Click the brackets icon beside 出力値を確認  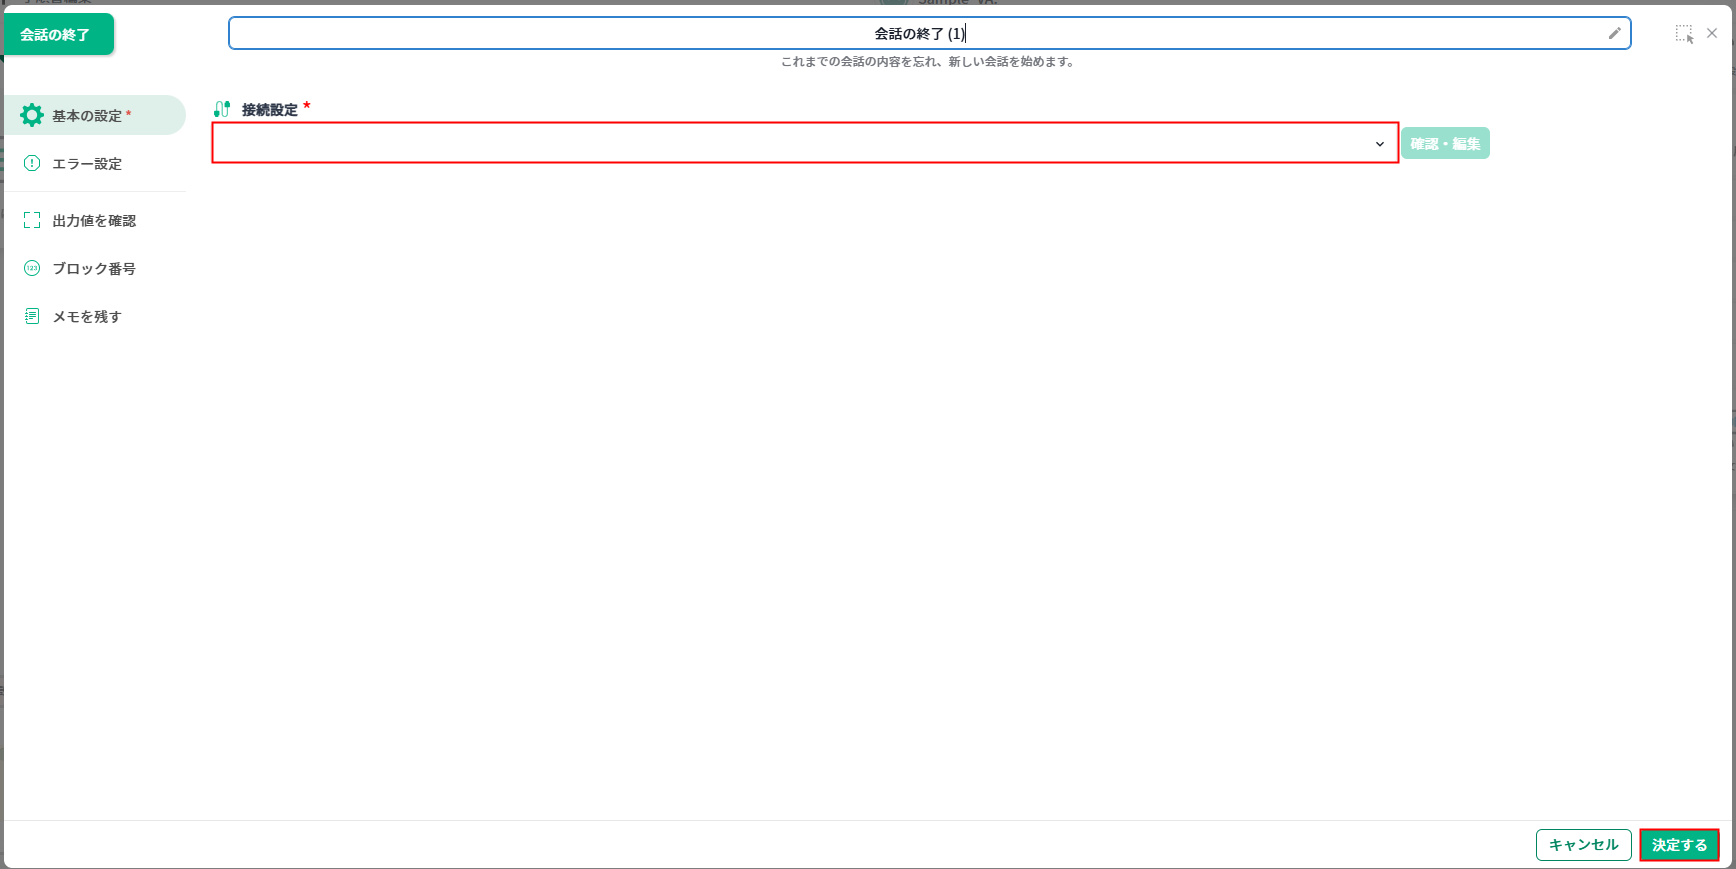(32, 220)
